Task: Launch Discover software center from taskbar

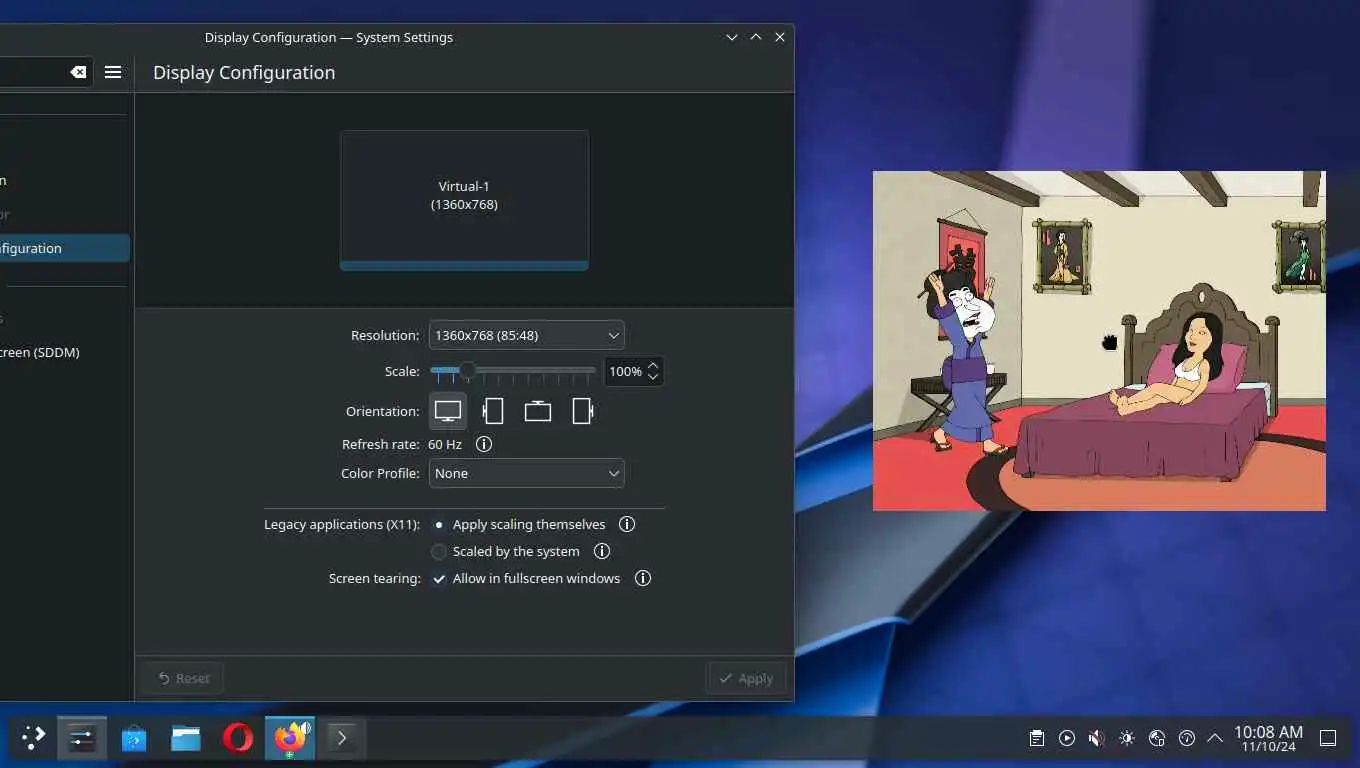Action: coord(134,738)
